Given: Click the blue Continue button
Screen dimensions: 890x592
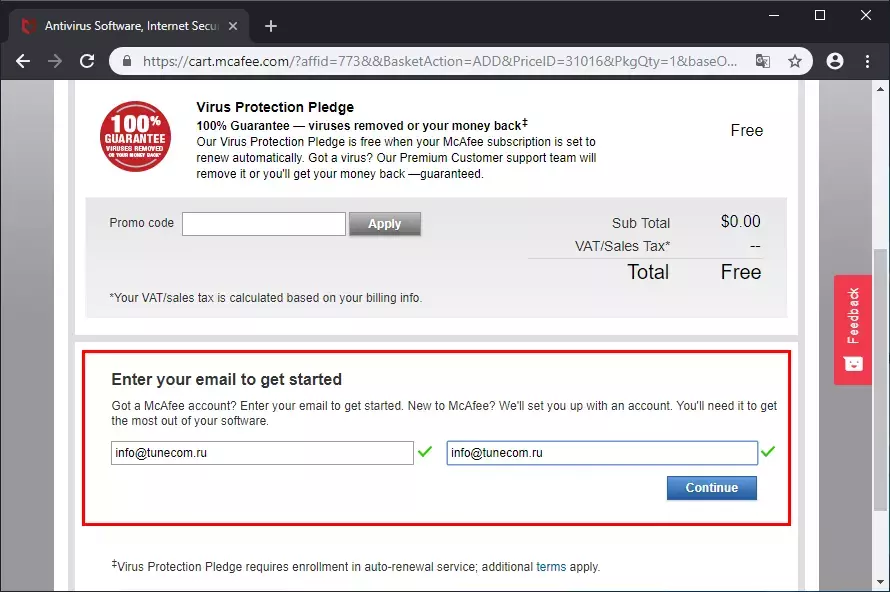Looking at the screenshot, I should (x=712, y=488).
